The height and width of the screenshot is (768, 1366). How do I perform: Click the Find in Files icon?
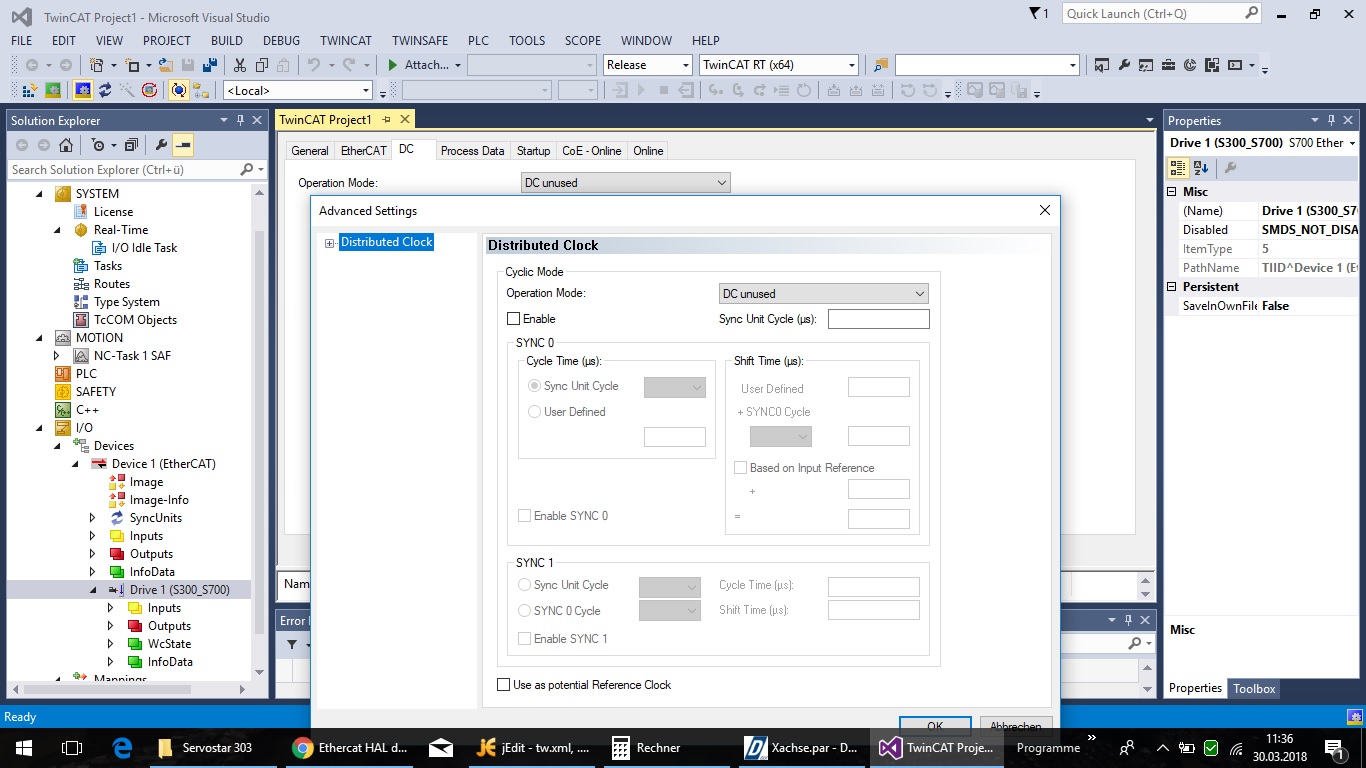880,65
